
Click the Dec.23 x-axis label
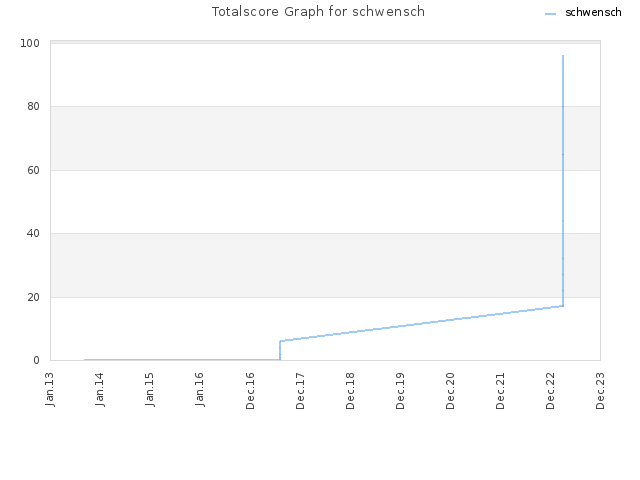[600, 391]
